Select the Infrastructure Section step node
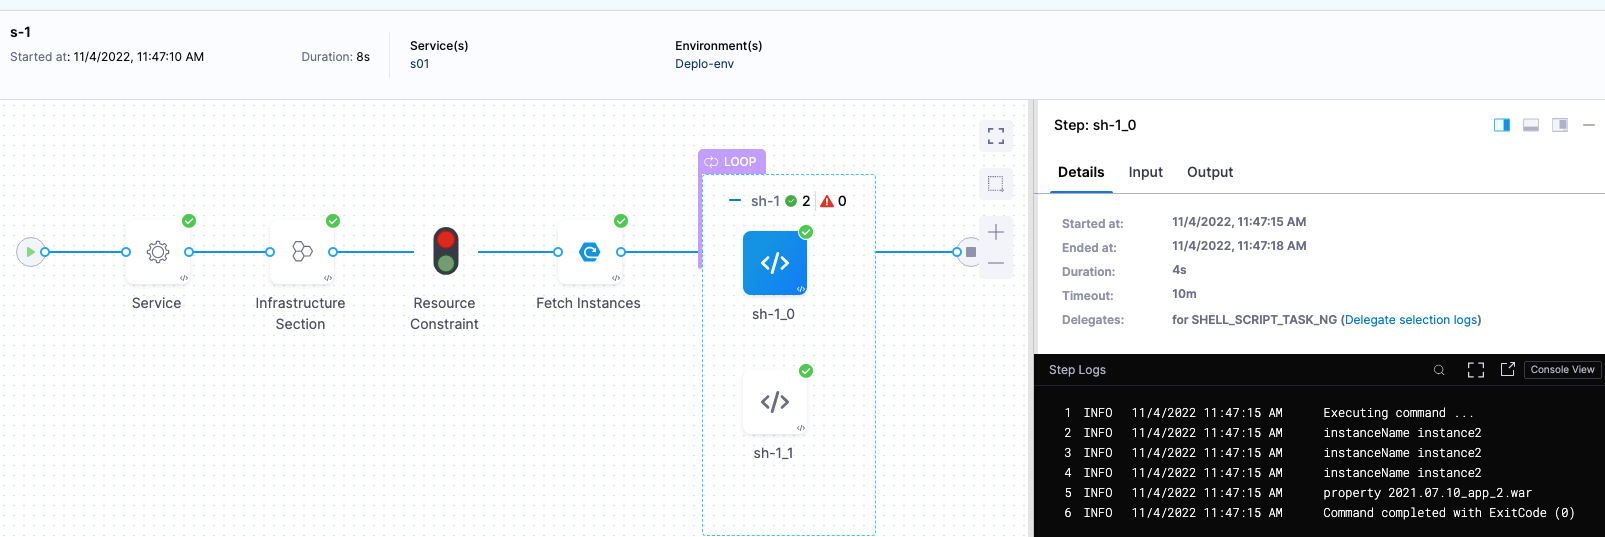The width and height of the screenshot is (1605, 537). click(x=301, y=252)
